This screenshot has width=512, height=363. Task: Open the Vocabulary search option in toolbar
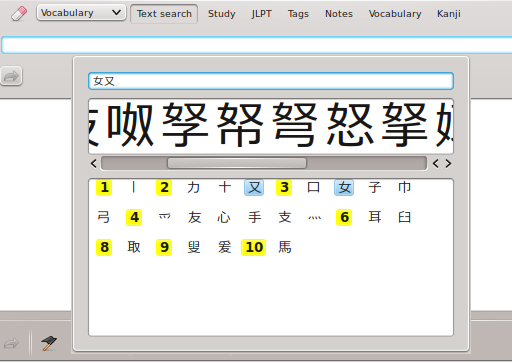coord(395,14)
